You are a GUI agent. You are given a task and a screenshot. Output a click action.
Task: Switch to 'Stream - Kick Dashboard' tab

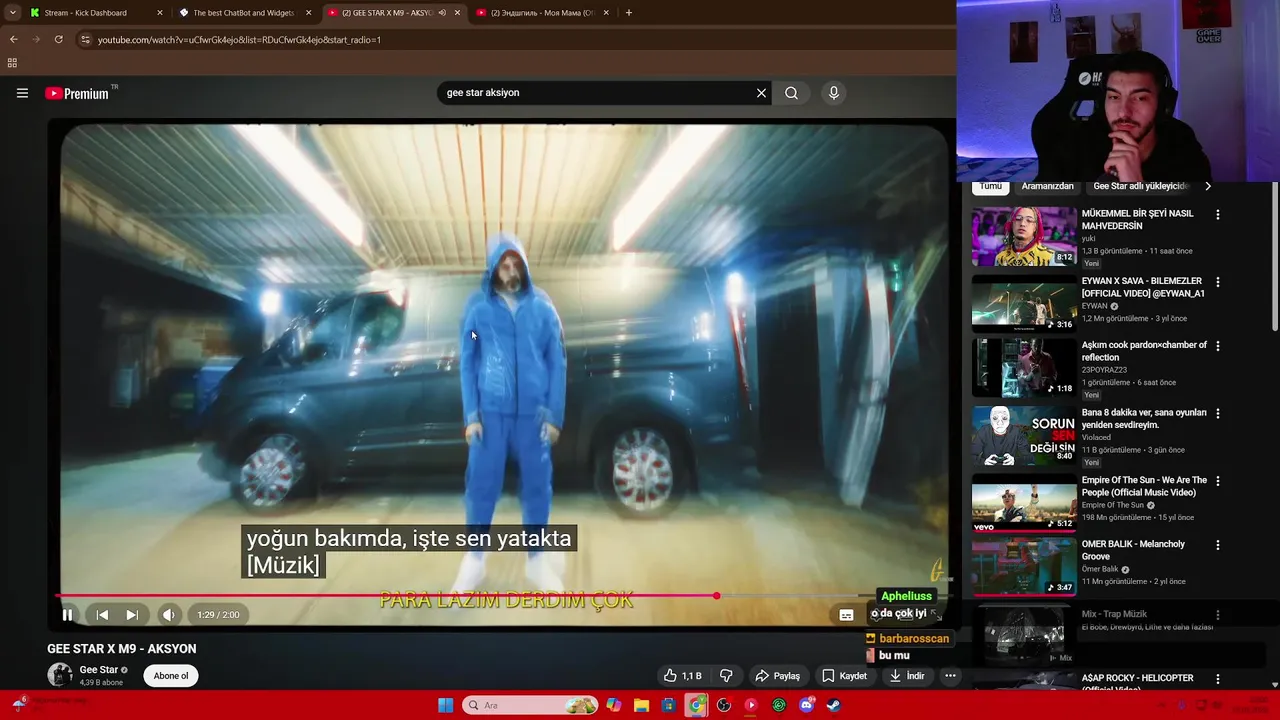point(95,13)
